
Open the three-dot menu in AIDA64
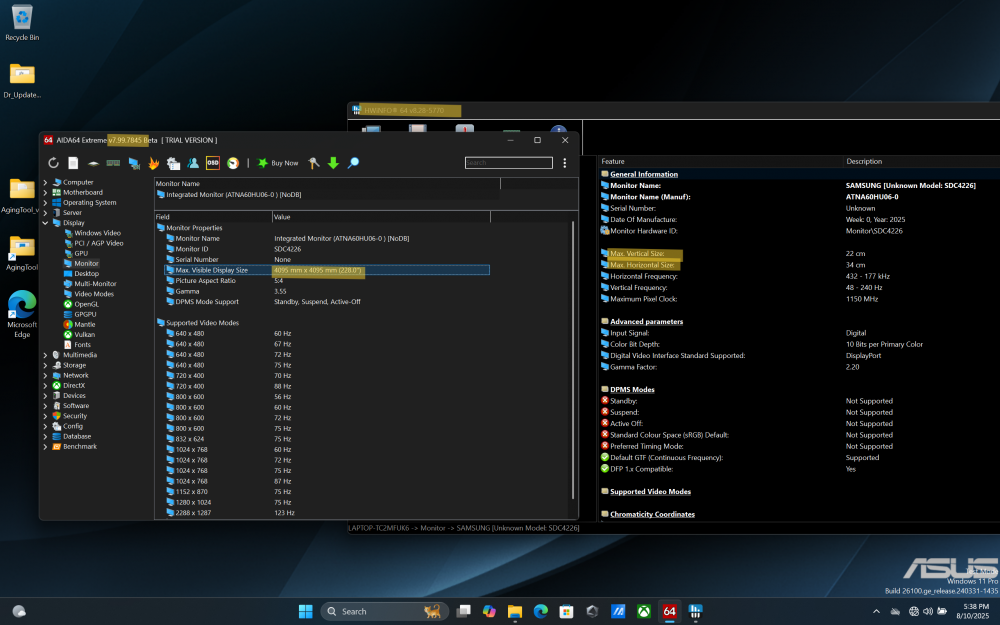(x=564, y=163)
